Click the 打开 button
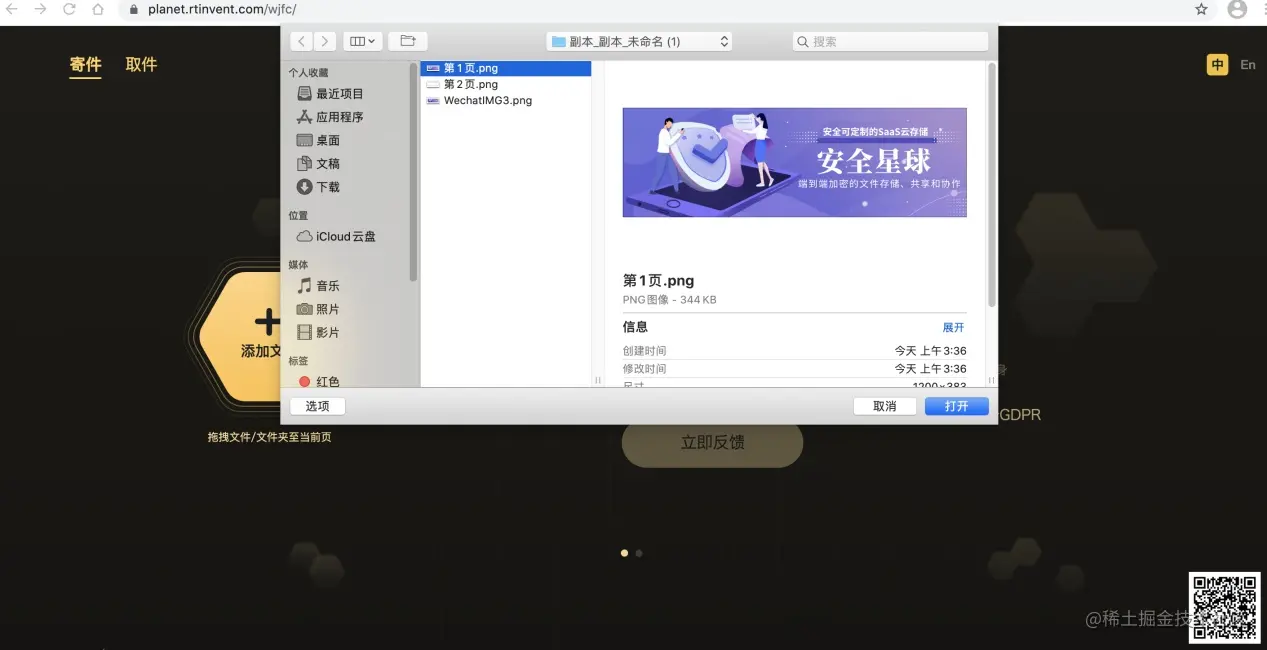1267x650 pixels. tap(957, 406)
